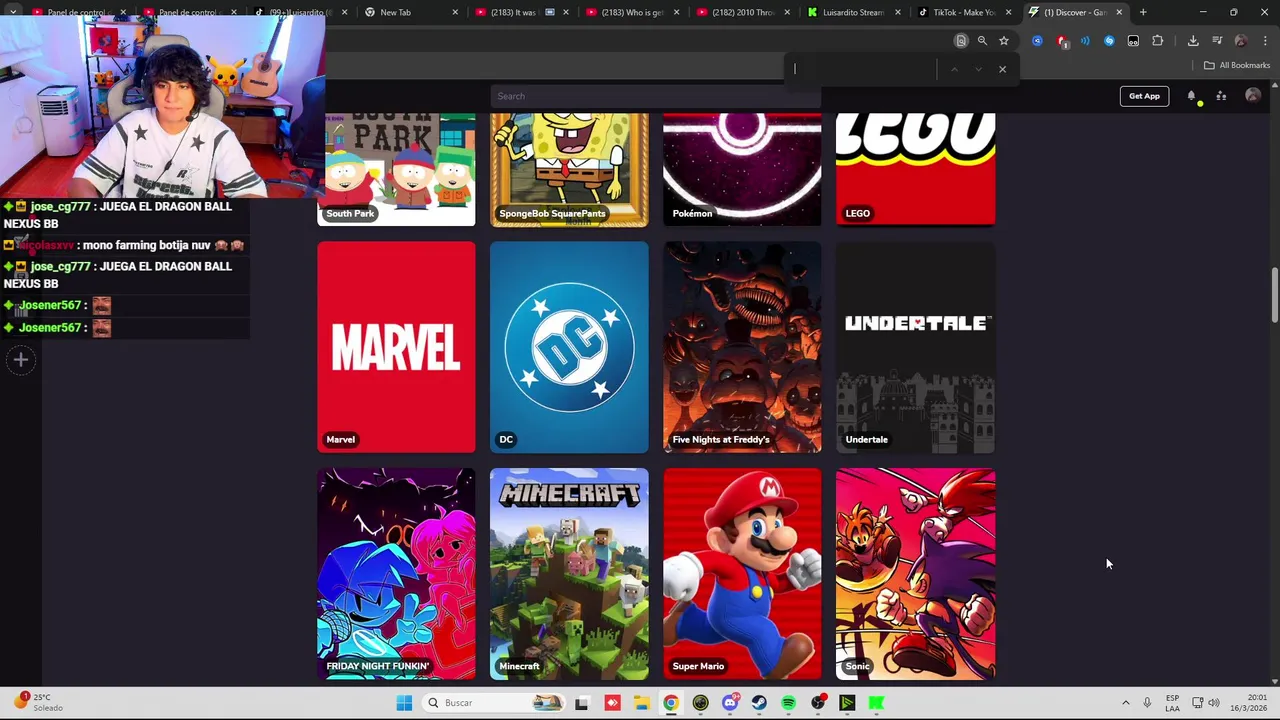Click the plus button below chat overlay
The width and height of the screenshot is (1280, 720).
click(x=20, y=360)
